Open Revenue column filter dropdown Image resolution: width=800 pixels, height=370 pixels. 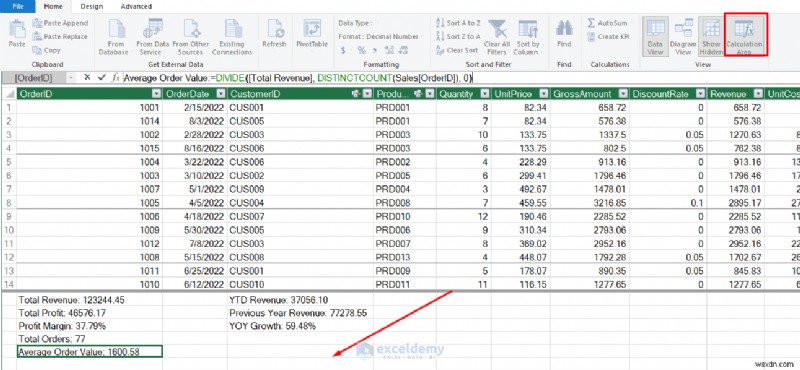point(759,94)
